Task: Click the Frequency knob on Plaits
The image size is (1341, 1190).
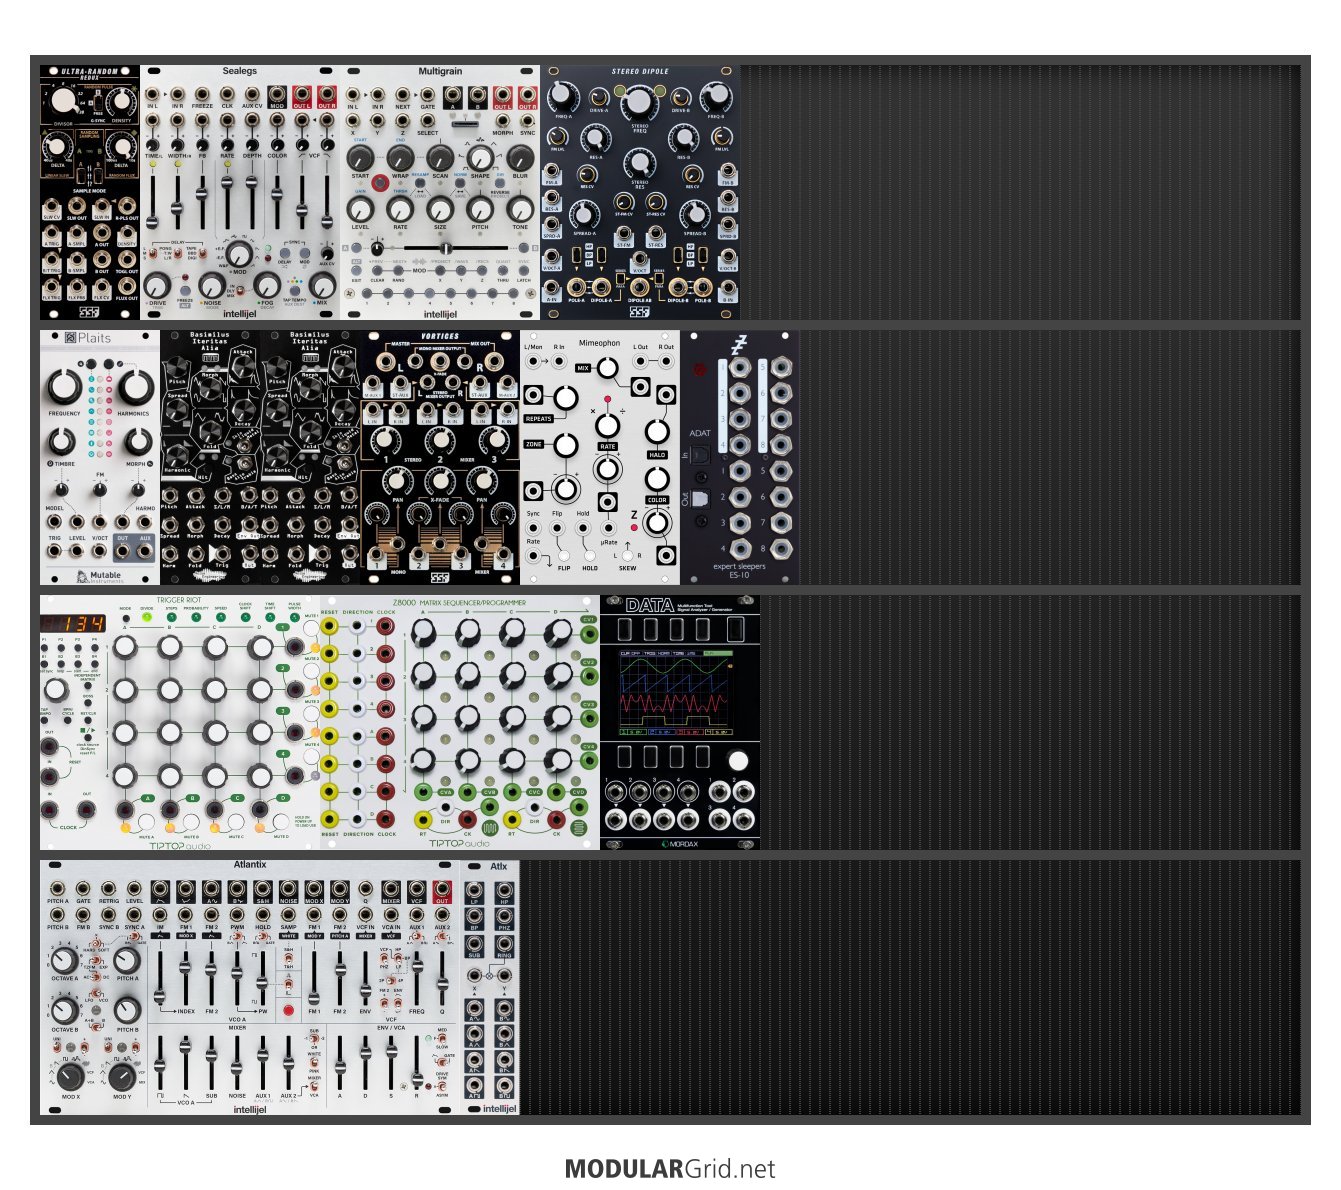Action: point(65,388)
